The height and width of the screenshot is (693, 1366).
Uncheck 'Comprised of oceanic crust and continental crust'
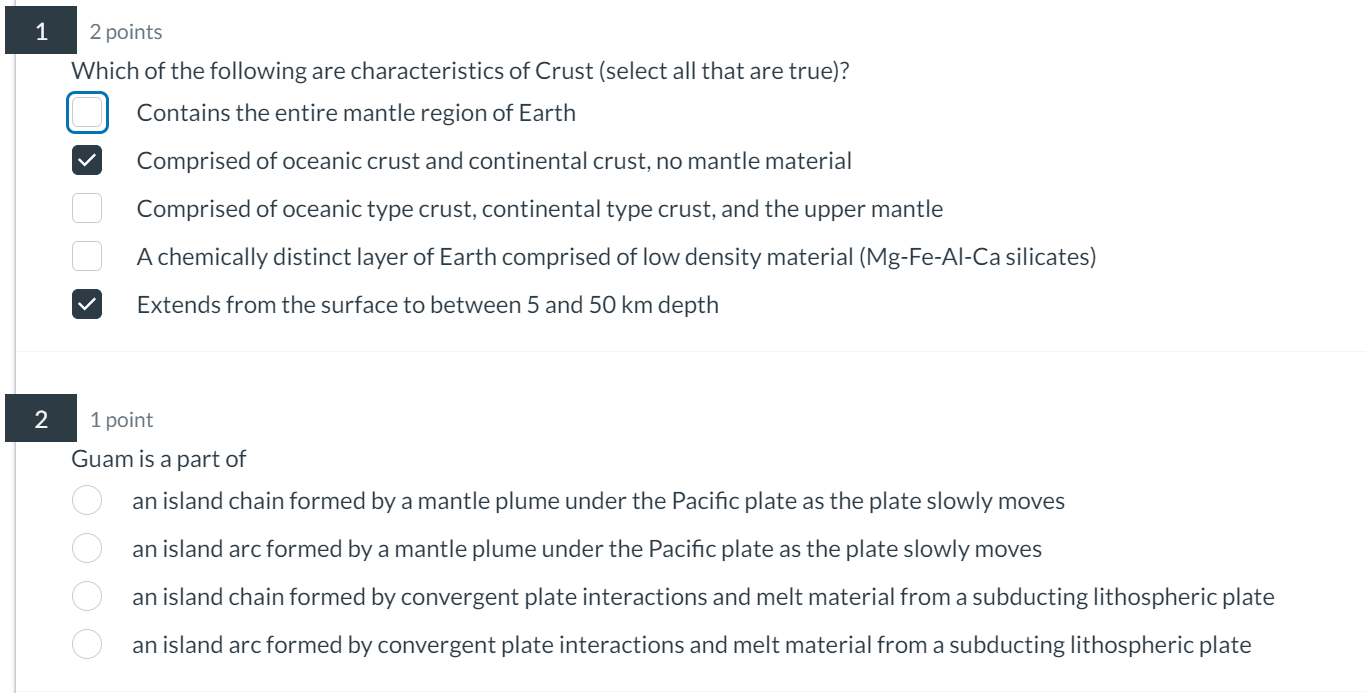(x=87, y=160)
